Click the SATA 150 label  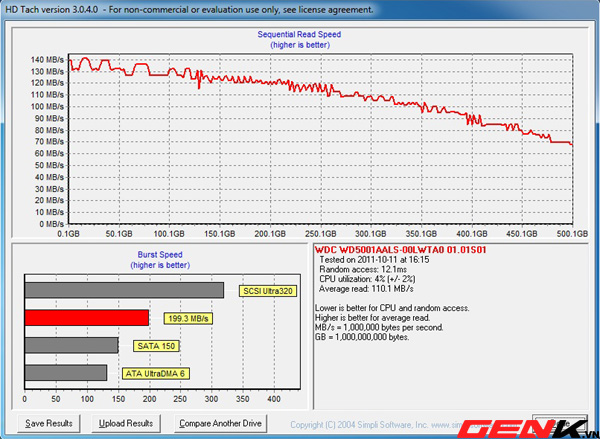tap(156, 346)
